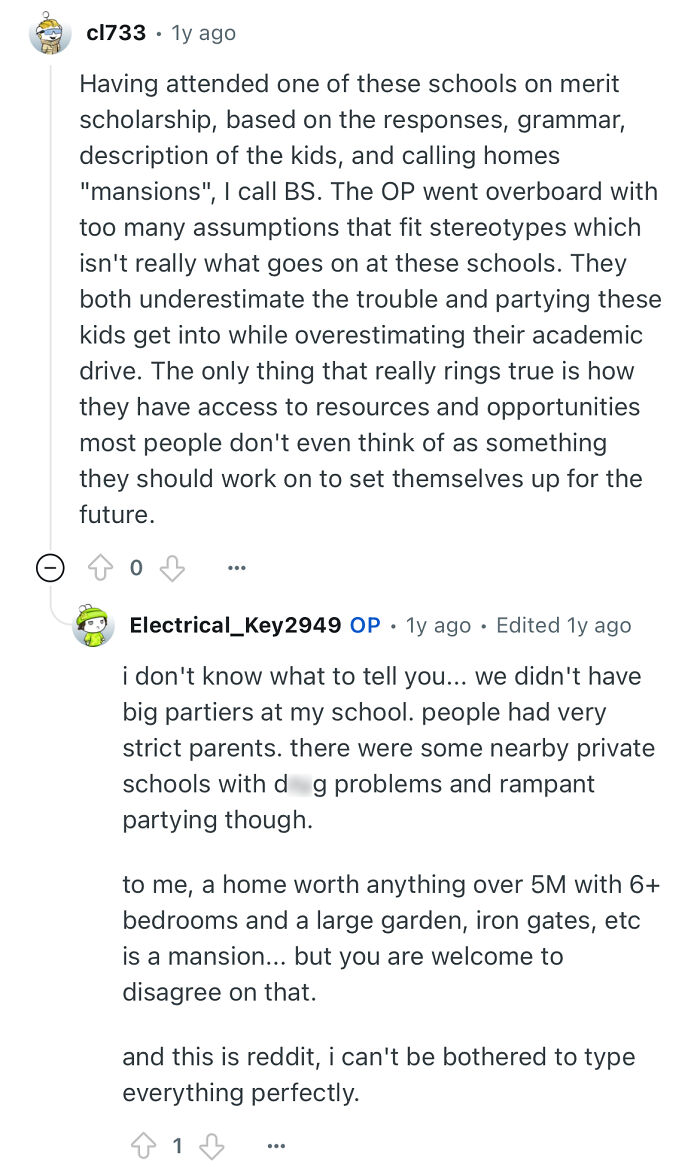Viewport: 700px width, 1167px height.
Task: Click the 1y ago timestamp on cl733's comment
Action: (198, 32)
